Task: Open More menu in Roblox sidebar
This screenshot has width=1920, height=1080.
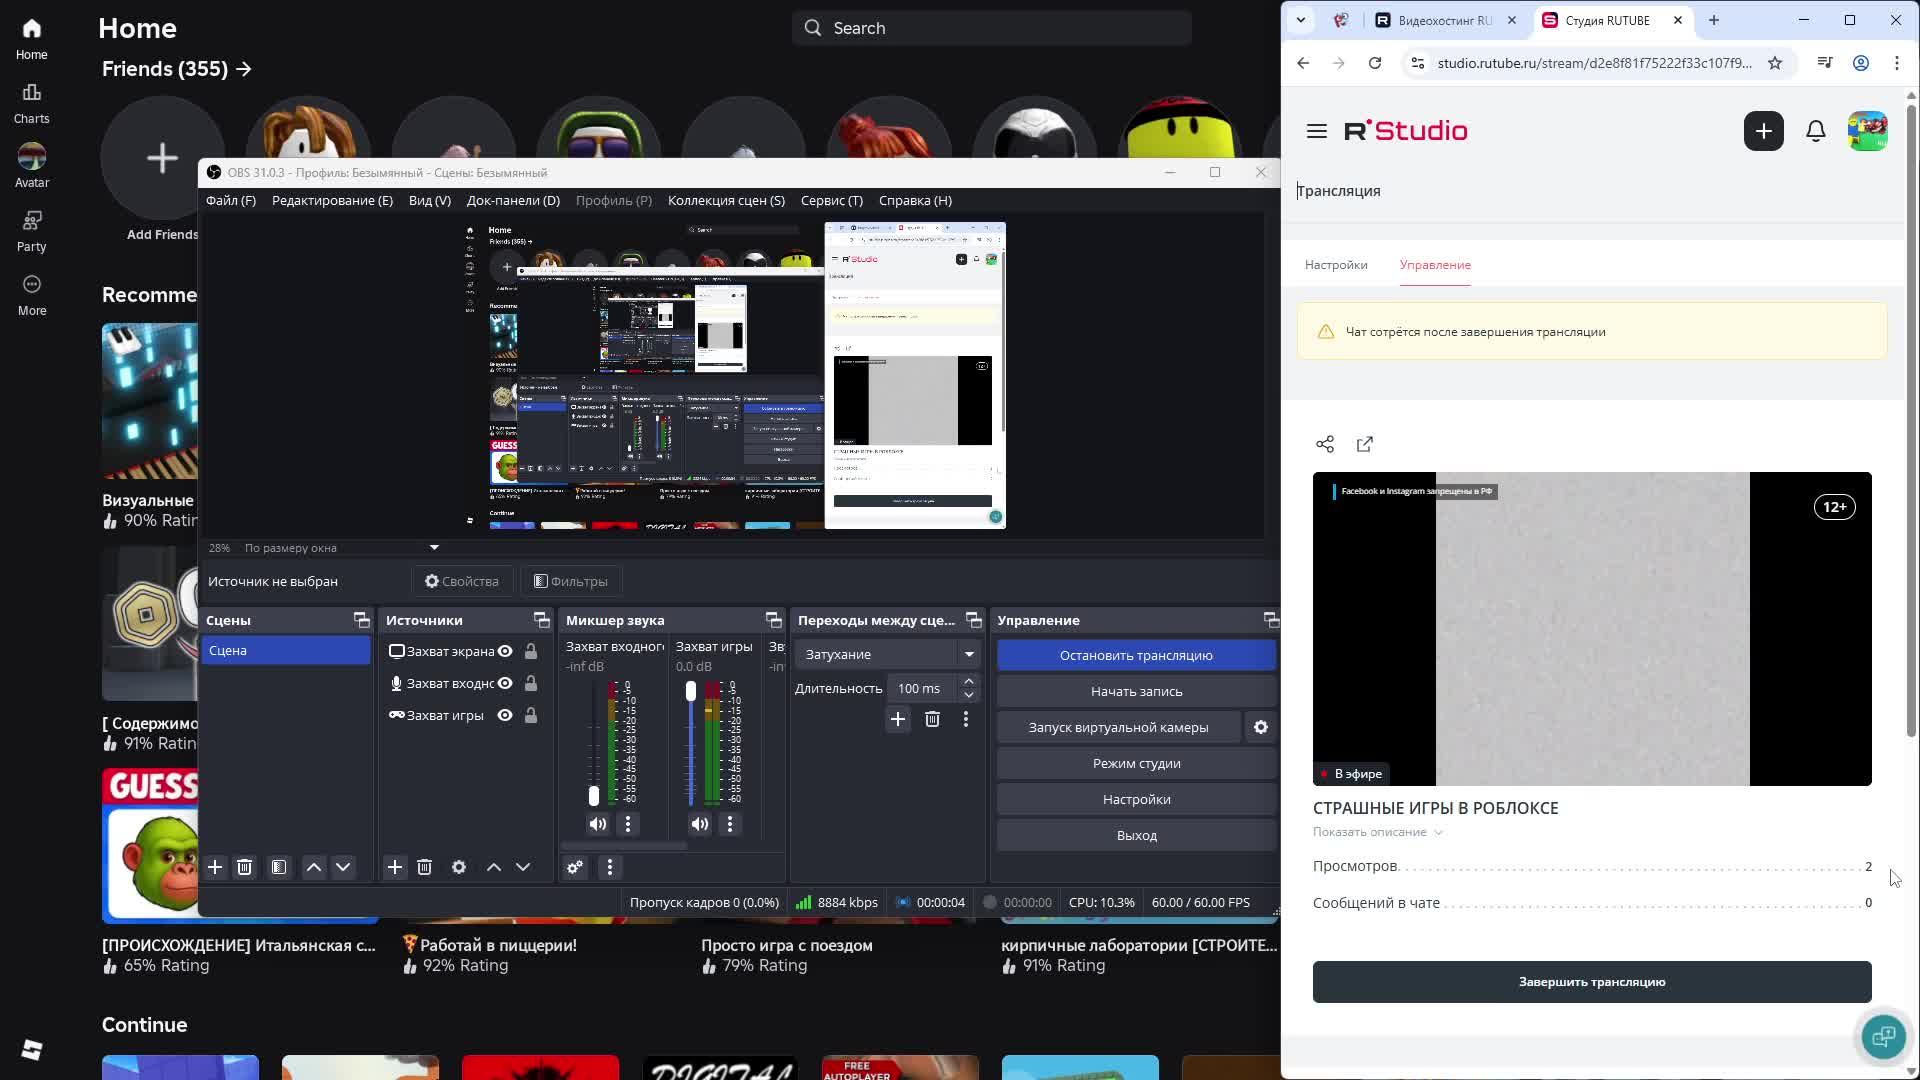Action: pos(31,295)
